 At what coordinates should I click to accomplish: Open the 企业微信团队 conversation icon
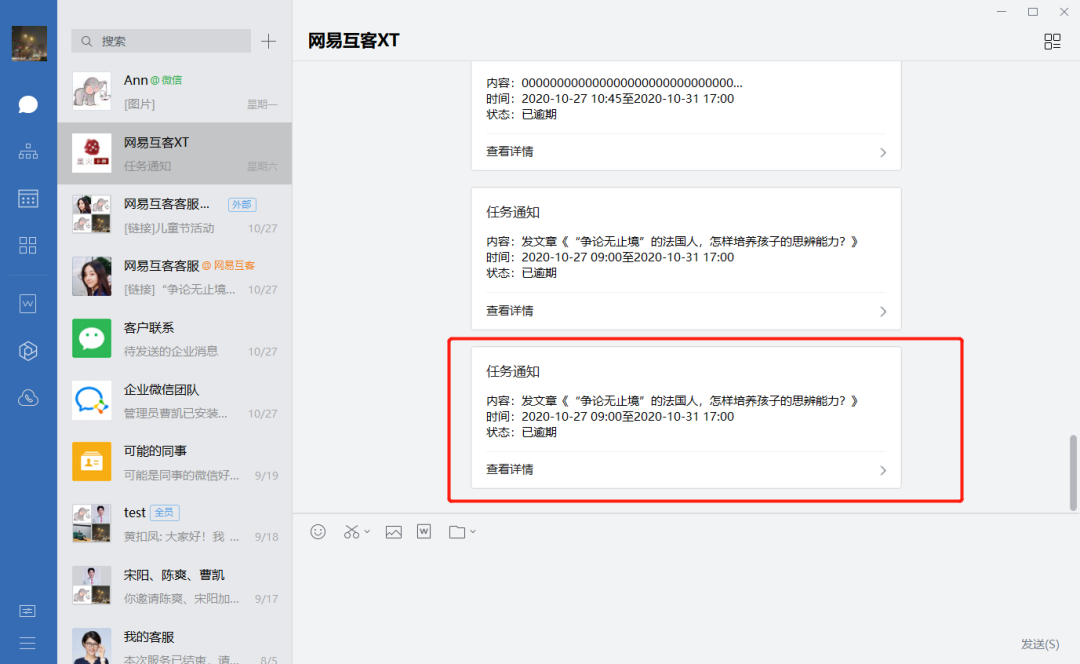pyautogui.click(x=92, y=400)
